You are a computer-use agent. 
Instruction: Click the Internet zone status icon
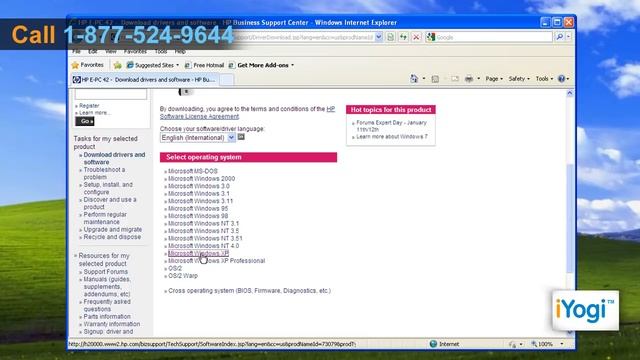[433, 344]
